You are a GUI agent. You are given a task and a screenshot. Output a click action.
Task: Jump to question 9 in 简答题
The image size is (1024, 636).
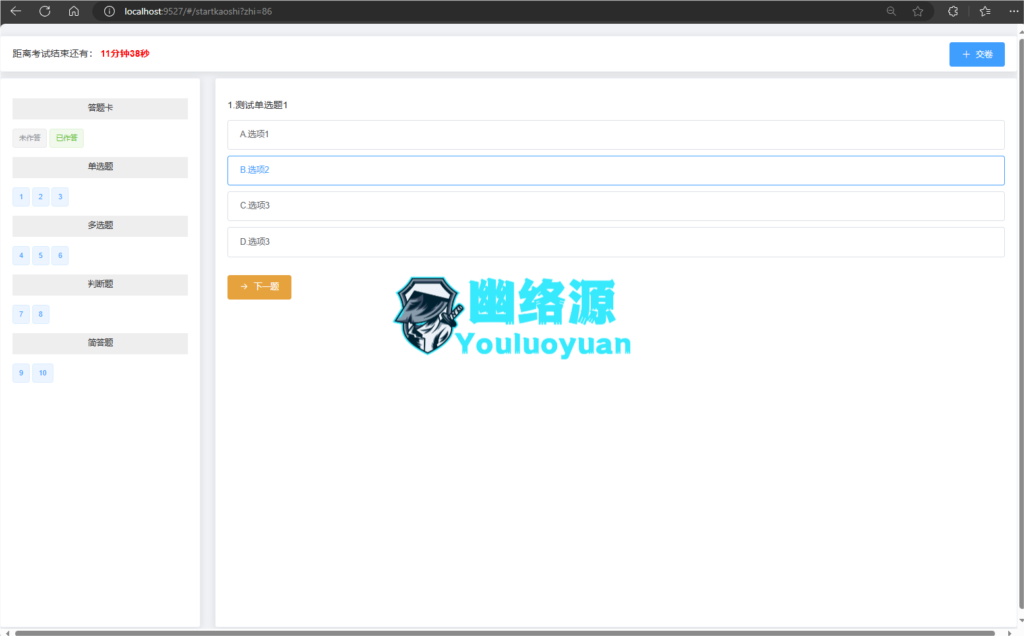click(21, 373)
